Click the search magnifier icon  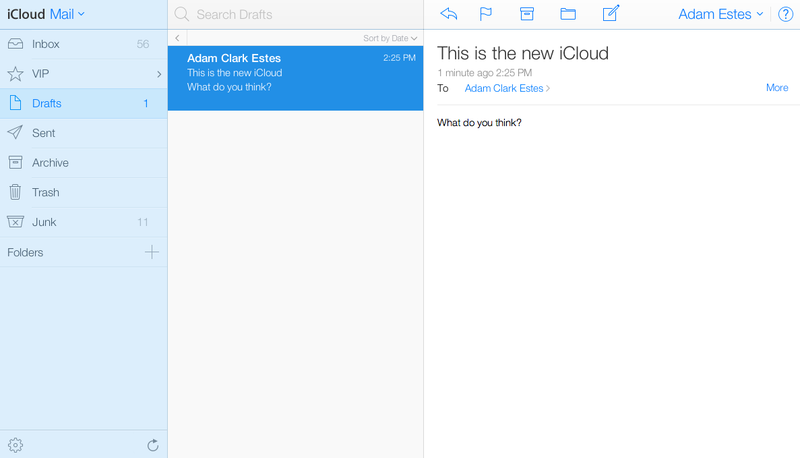coord(182,14)
